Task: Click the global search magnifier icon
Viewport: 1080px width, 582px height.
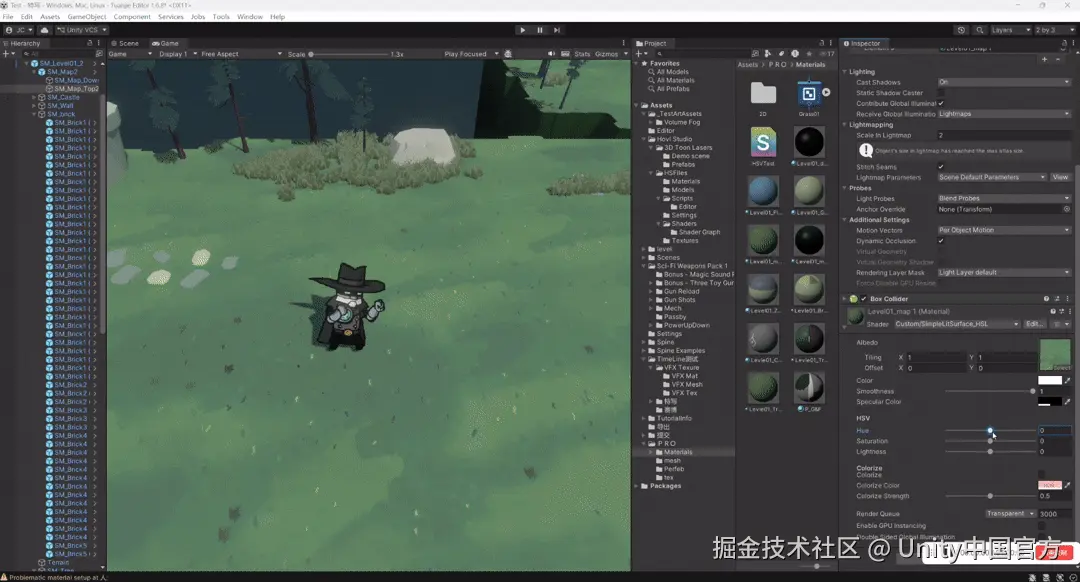Action: coord(979,30)
